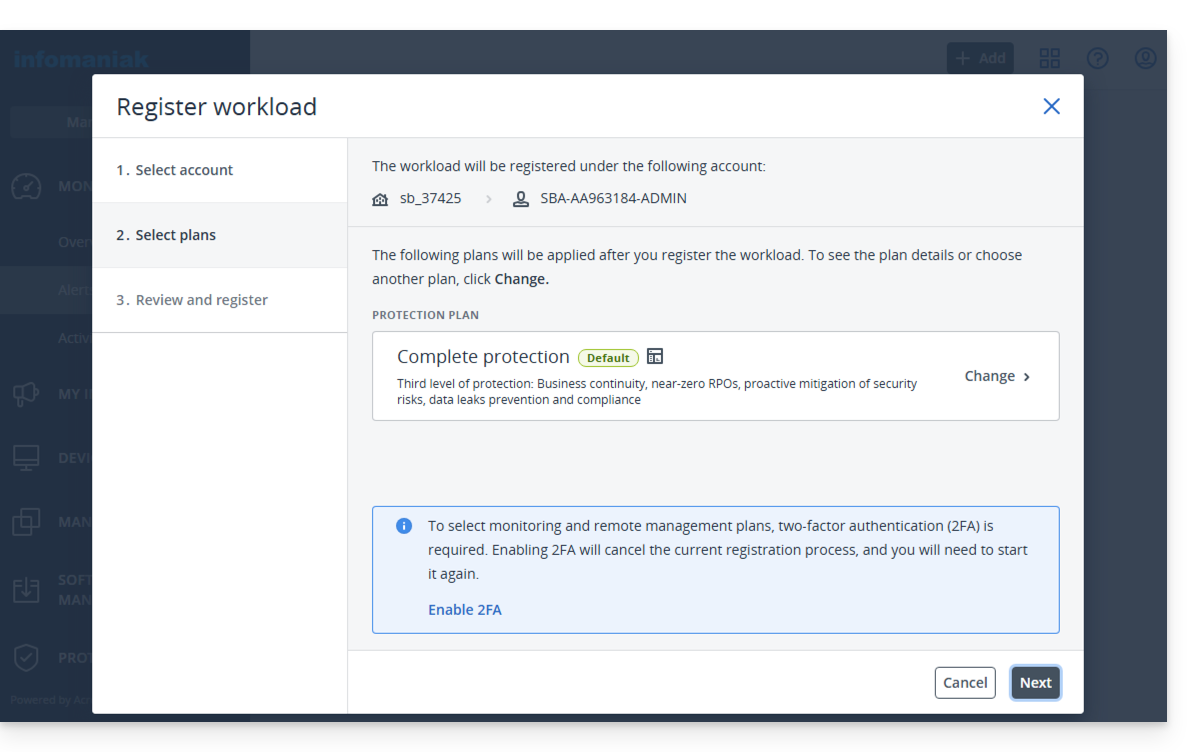Click the Enable 2FA link
The width and height of the screenshot is (1197, 752).
465,610
